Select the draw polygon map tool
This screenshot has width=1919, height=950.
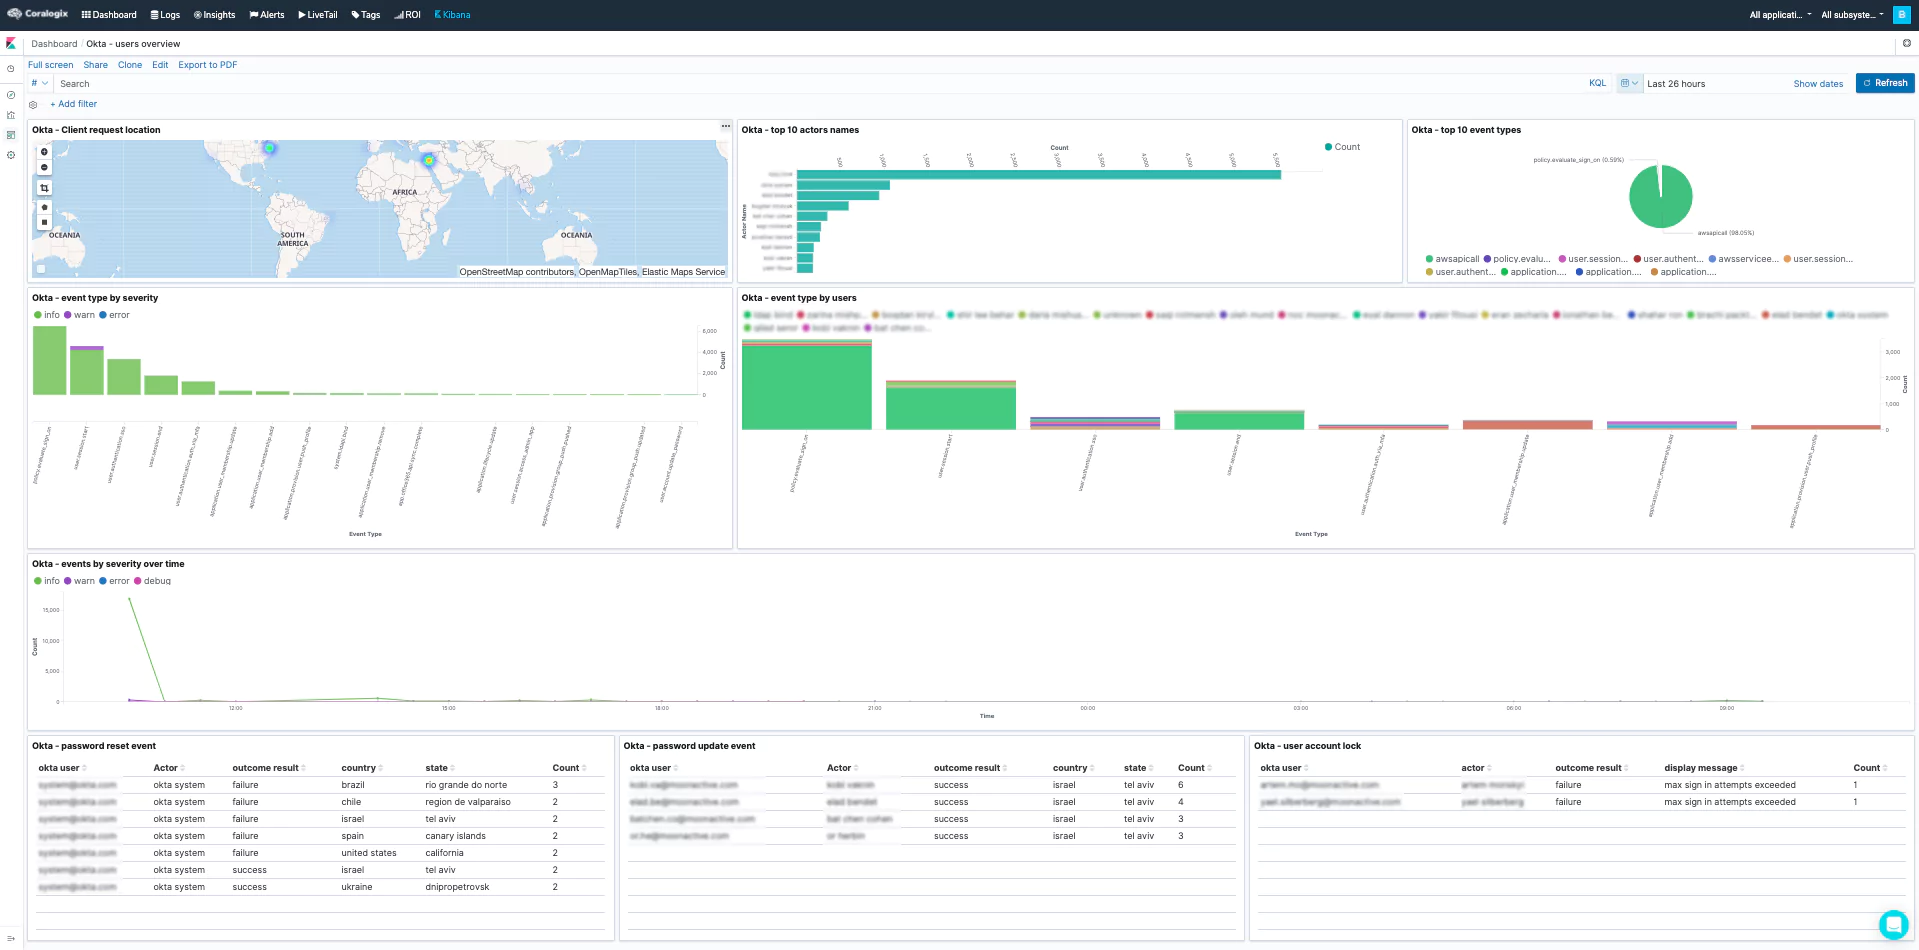[44, 207]
